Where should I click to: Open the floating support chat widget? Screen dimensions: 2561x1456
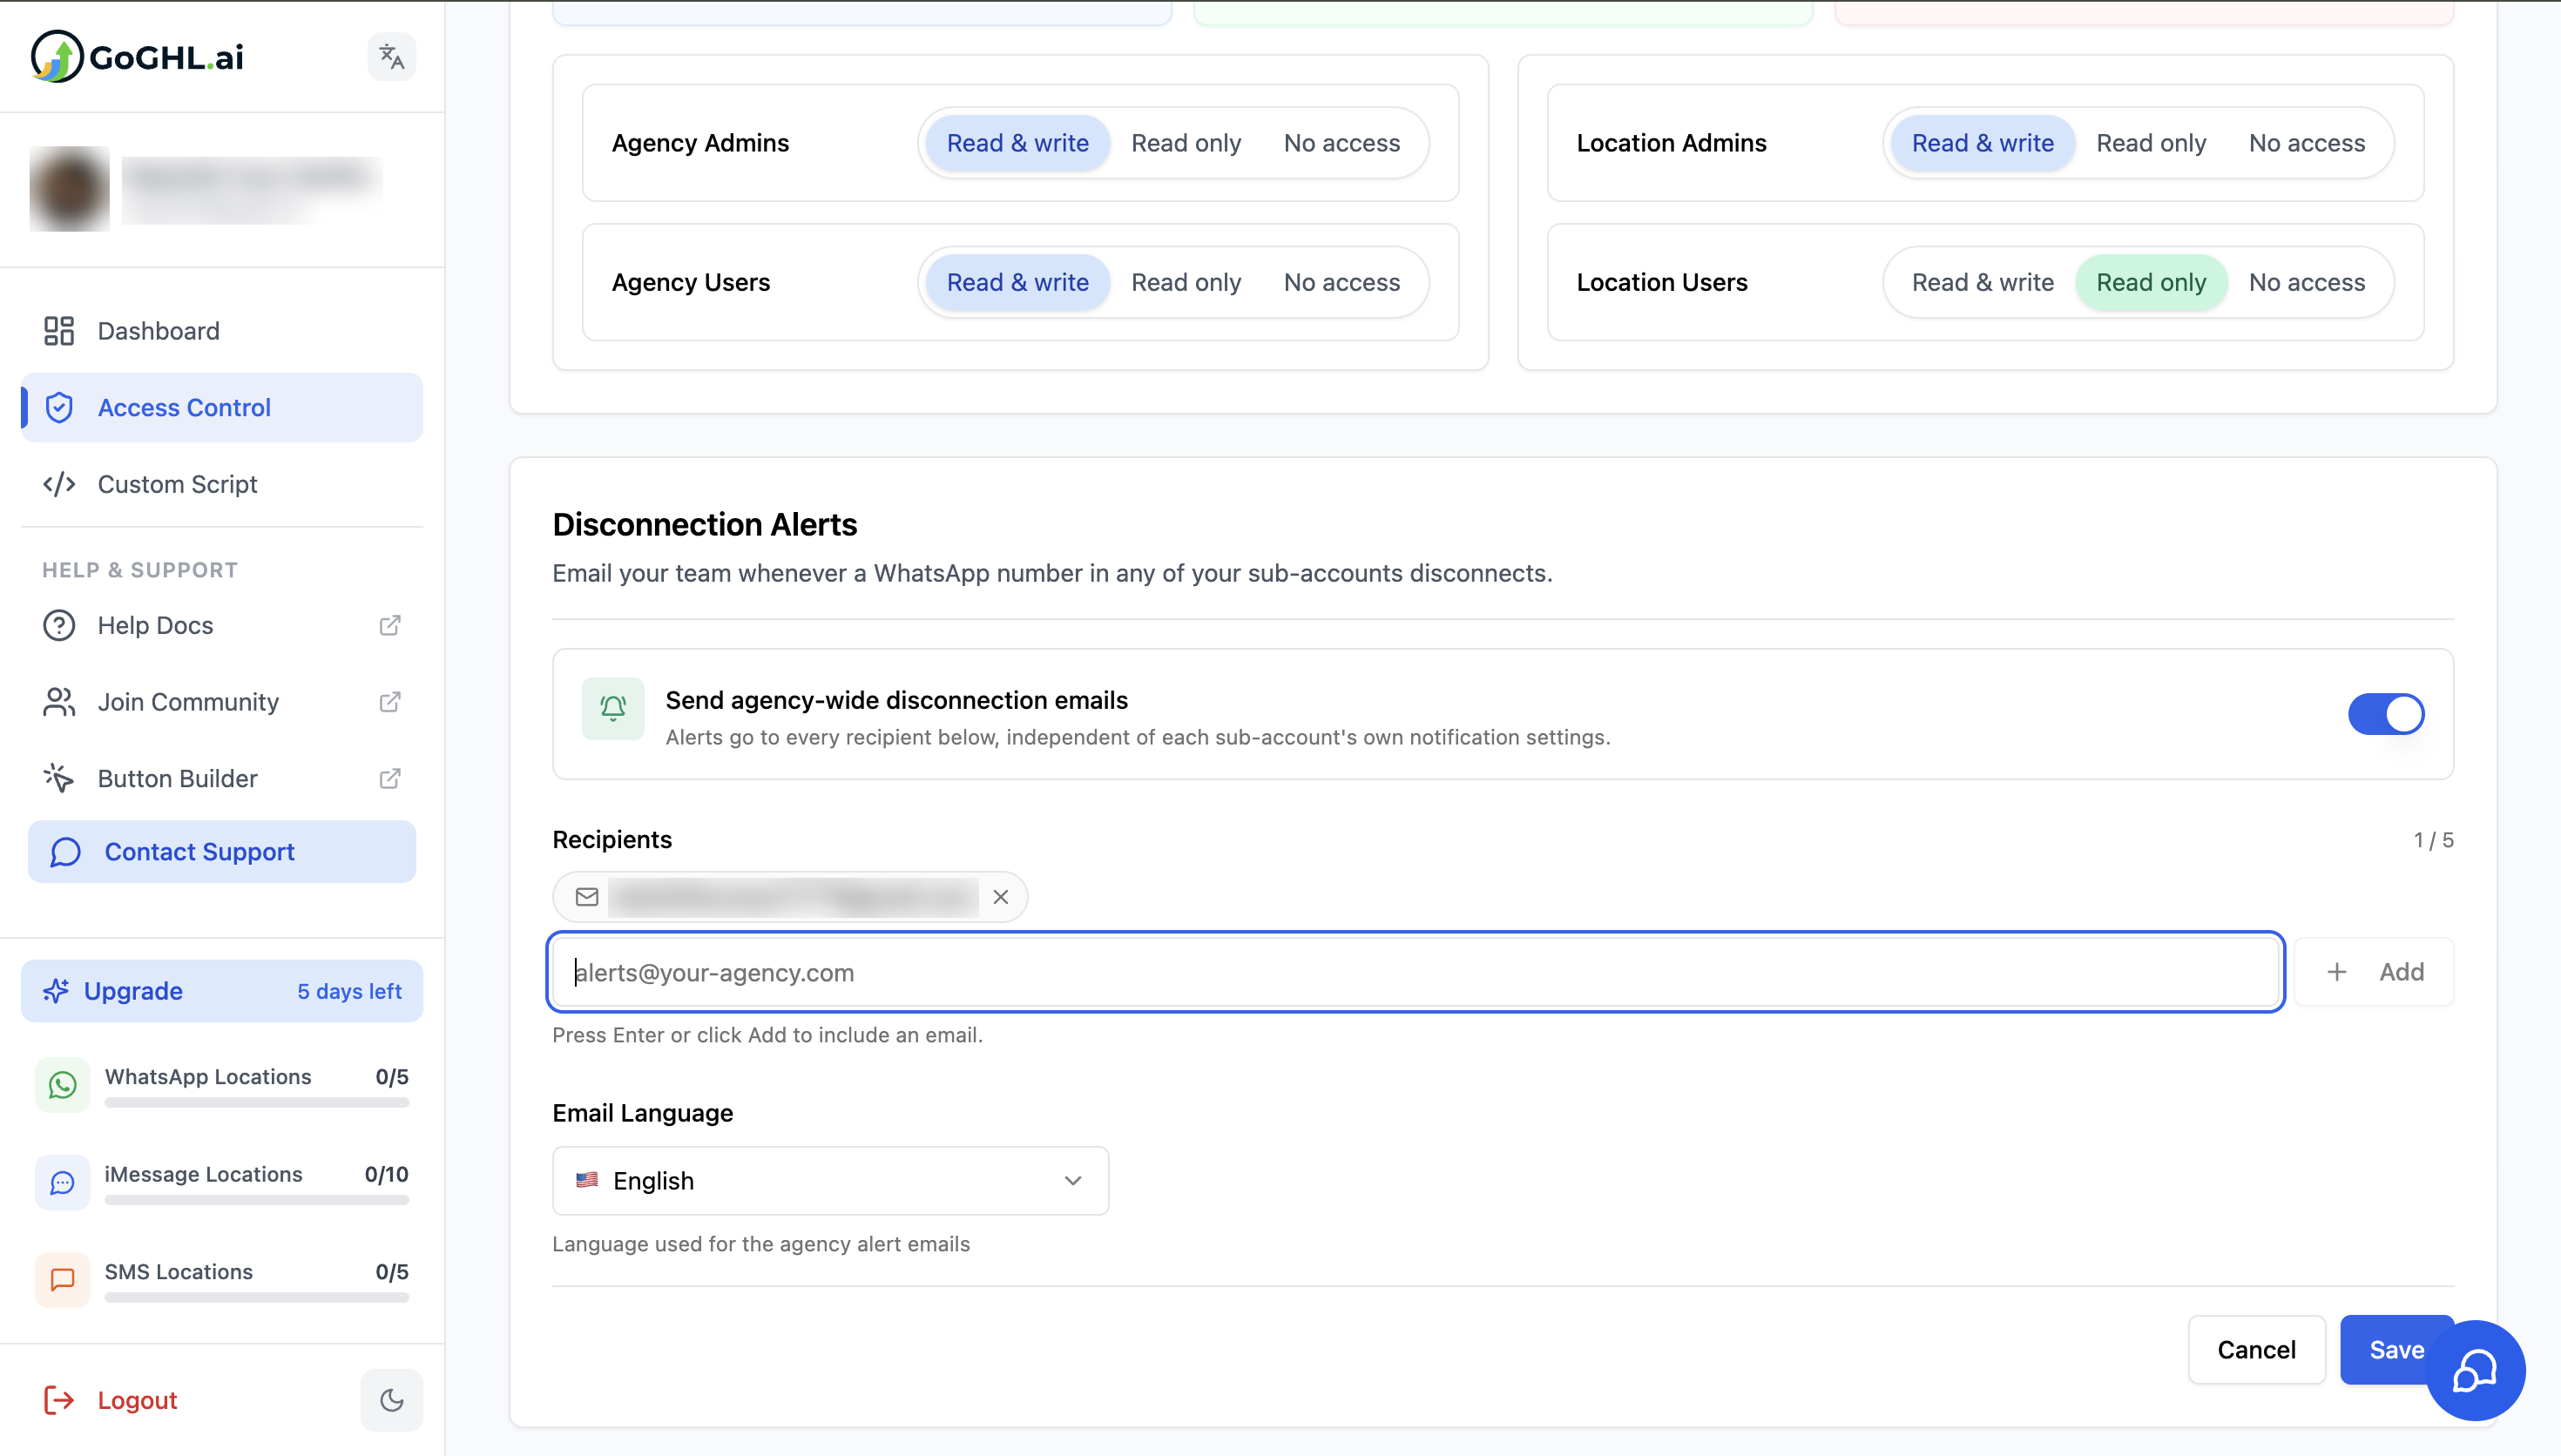(2476, 1371)
